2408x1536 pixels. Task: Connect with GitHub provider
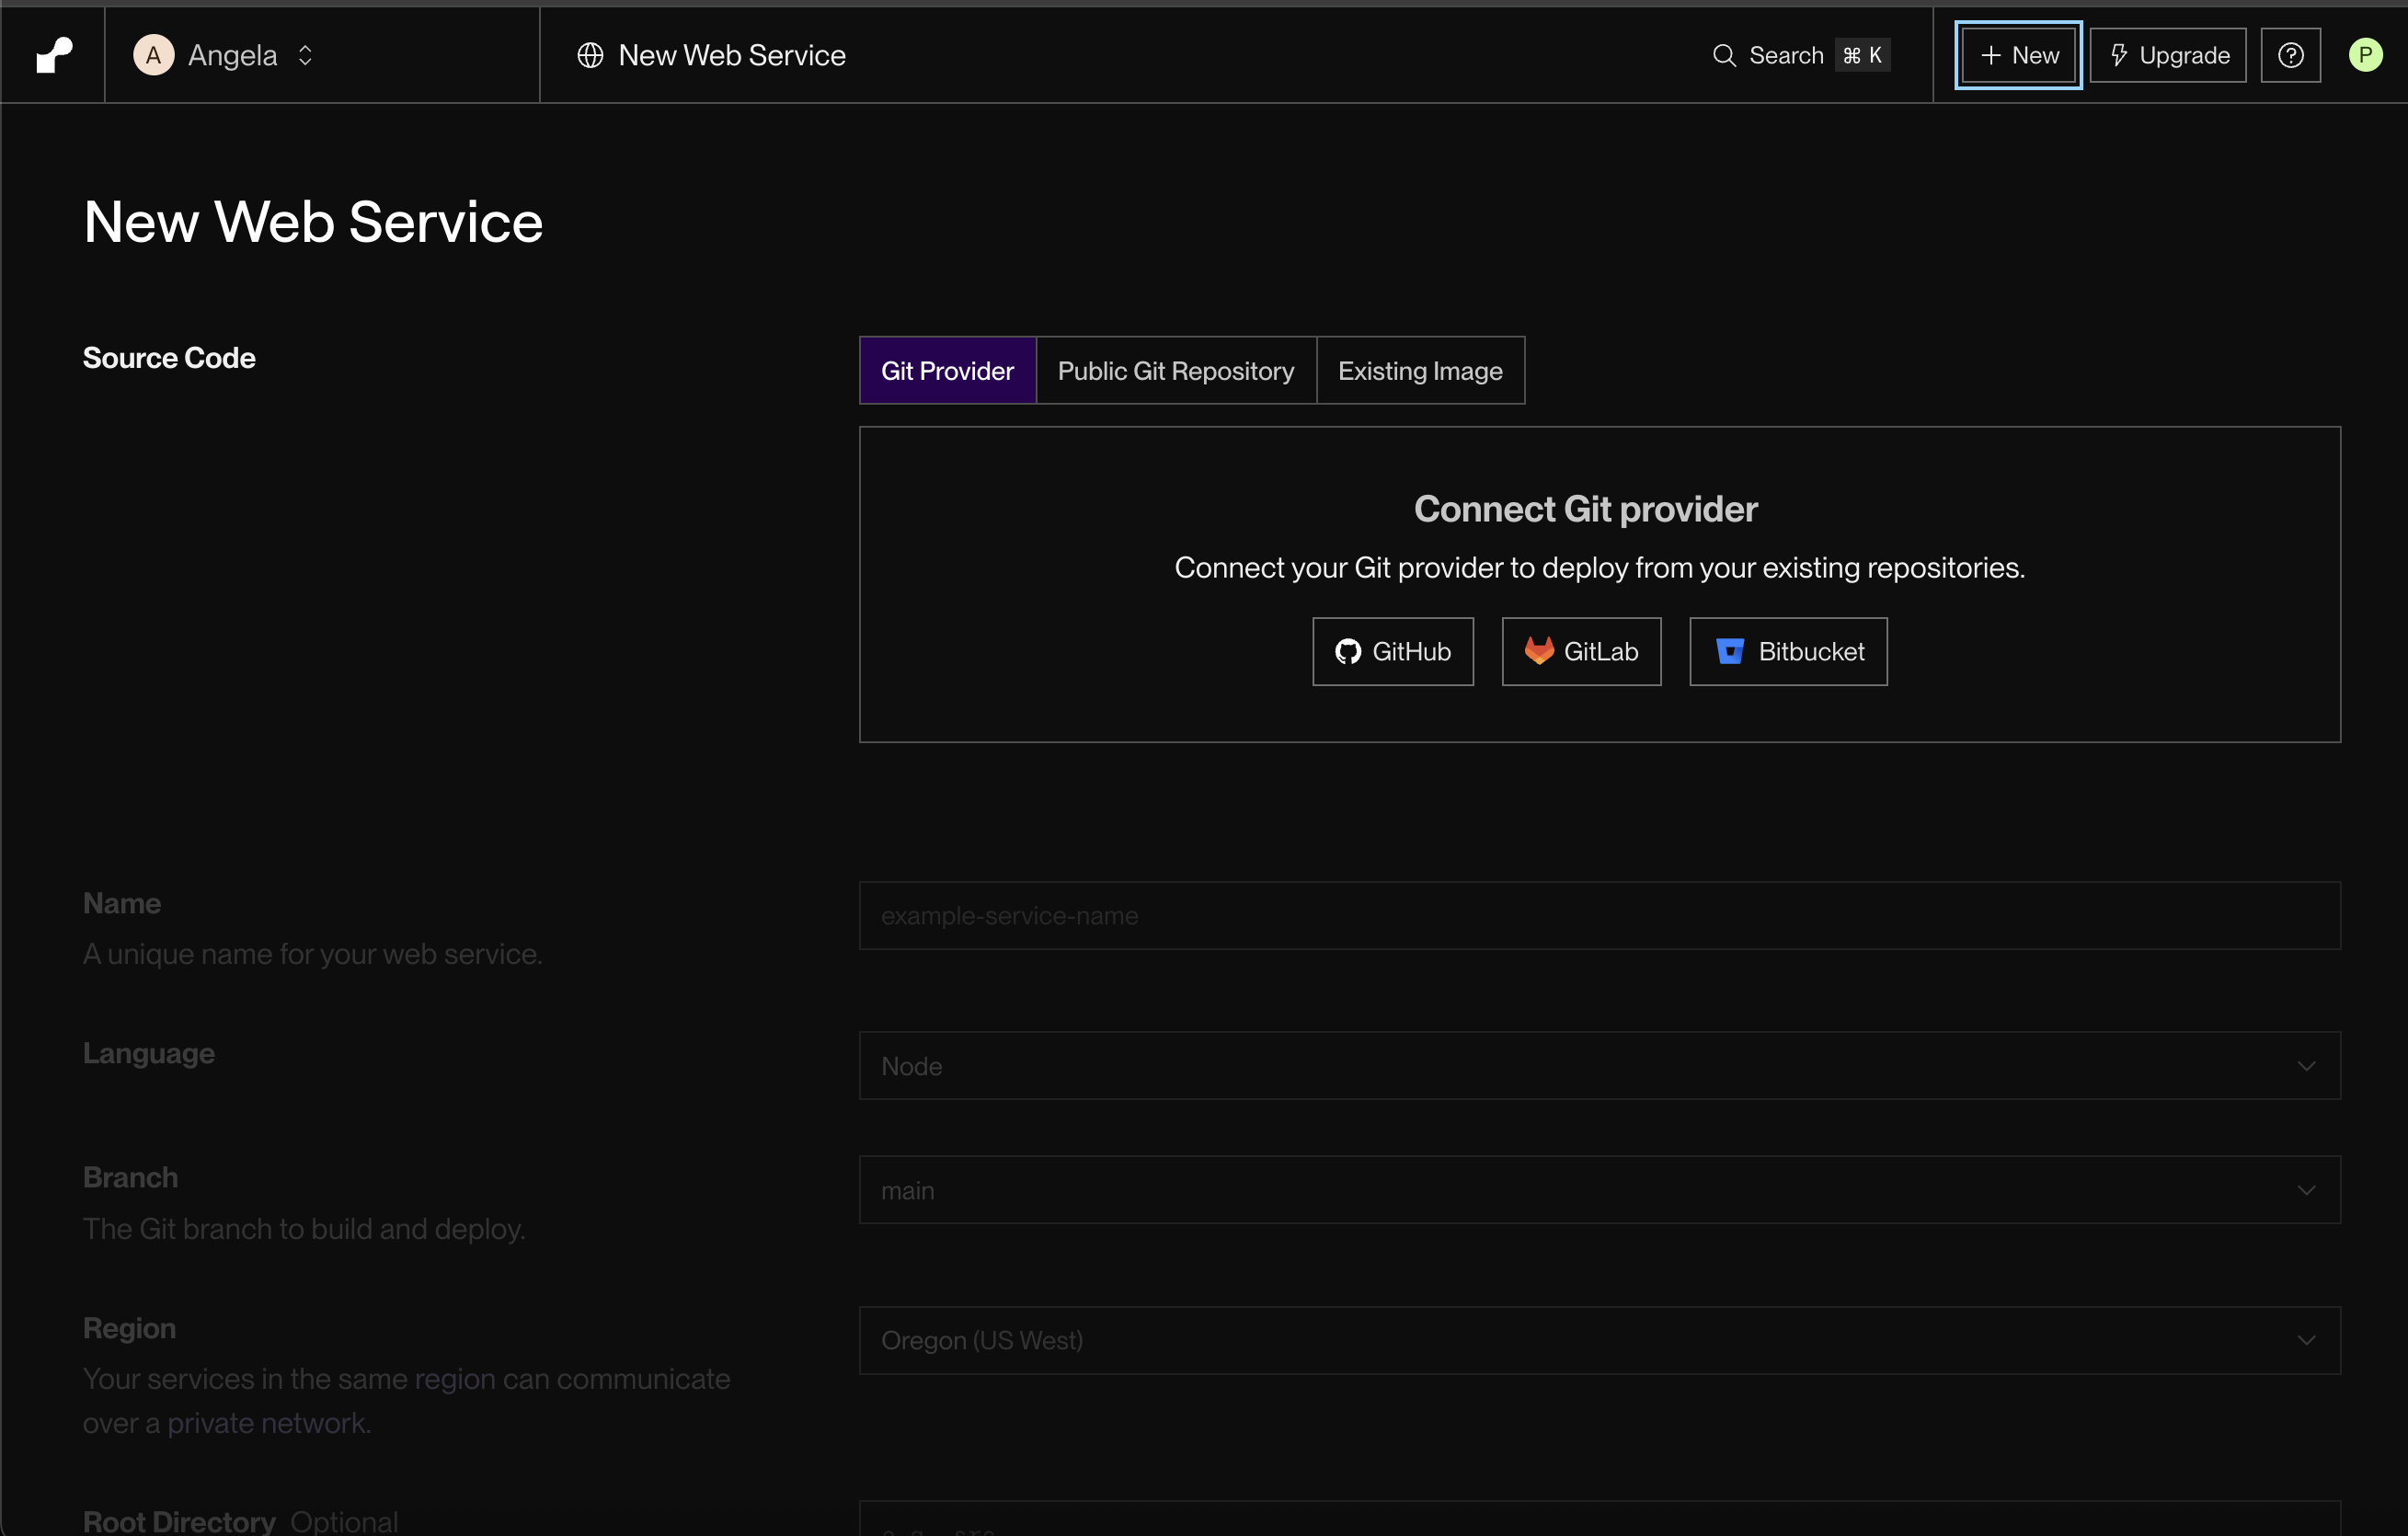pyautogui.click(x=1392, y=652)
